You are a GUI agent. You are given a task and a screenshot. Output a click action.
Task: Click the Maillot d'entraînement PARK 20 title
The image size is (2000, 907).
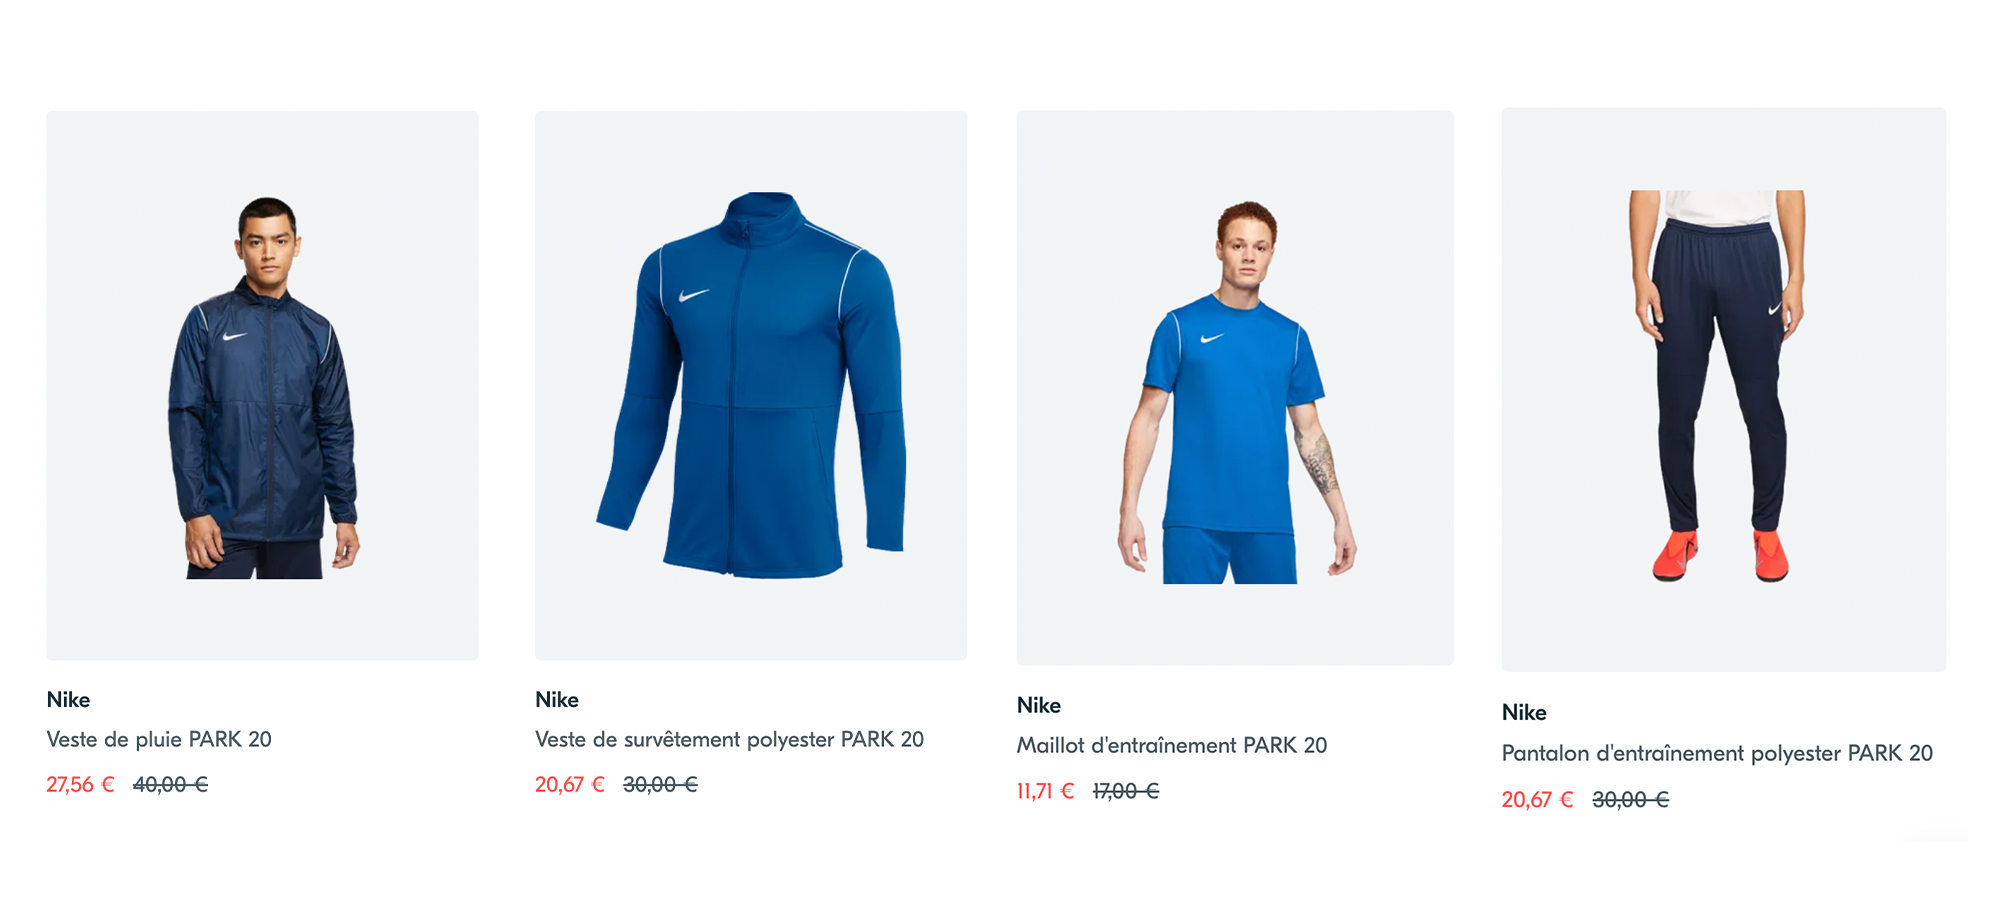point(1172,745)
